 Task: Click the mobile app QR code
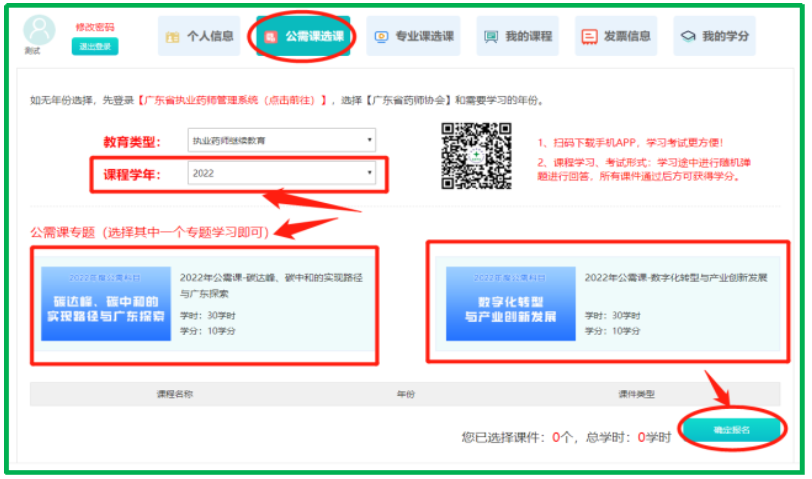(x=476, y=155)
